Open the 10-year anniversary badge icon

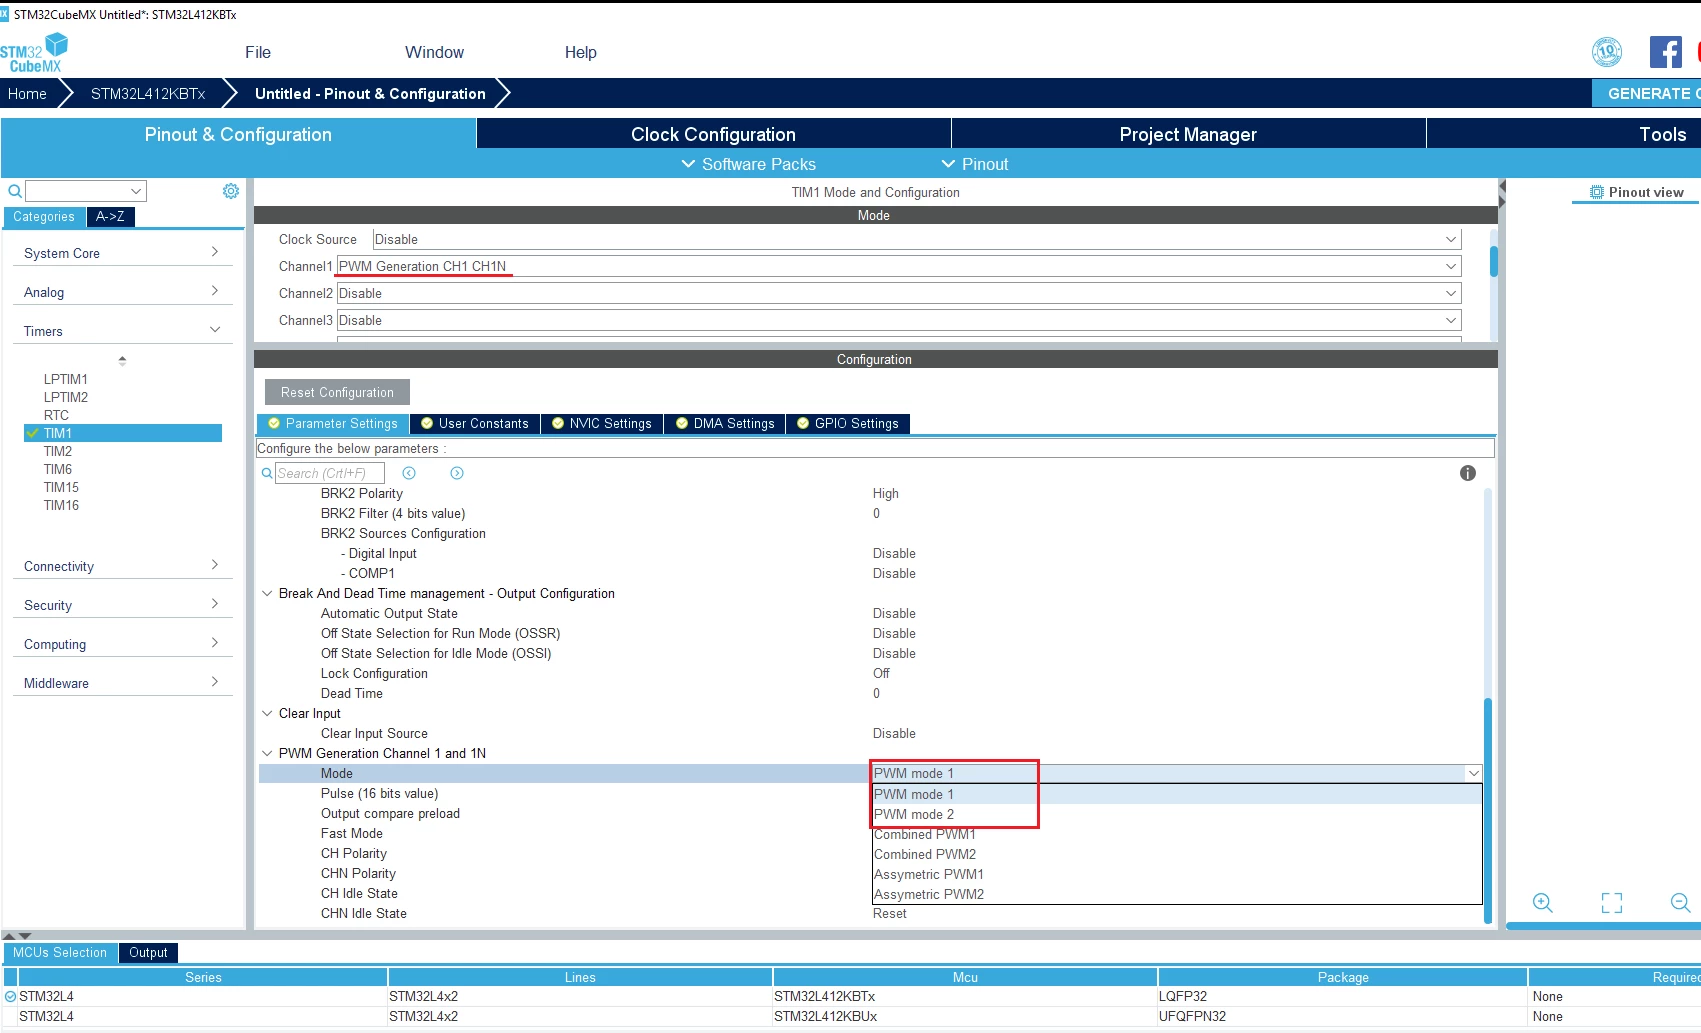pos(1607,52)
